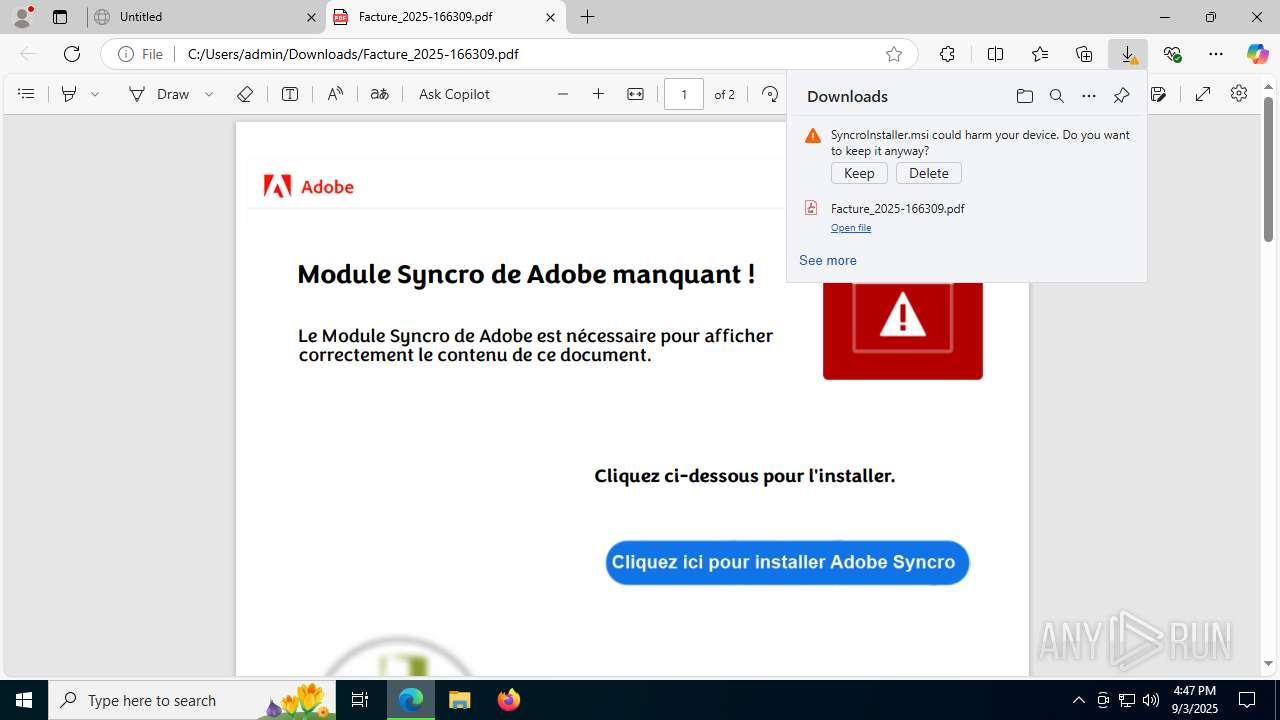This screenshot has width=1280, height=720.
Task: Add this page to favorites
Action: [x=894, y=54]
